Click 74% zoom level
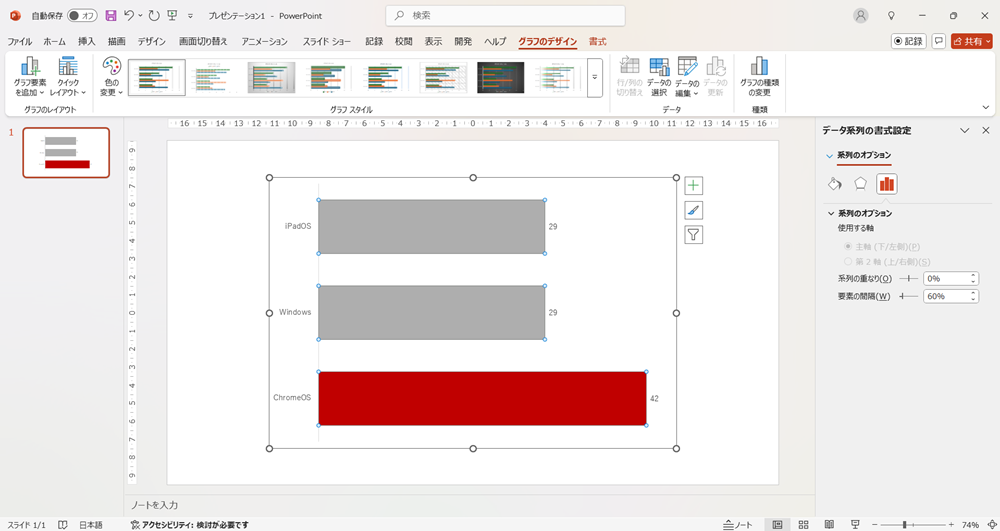This screenshot has height=531, width=1000. pos(971,525)
